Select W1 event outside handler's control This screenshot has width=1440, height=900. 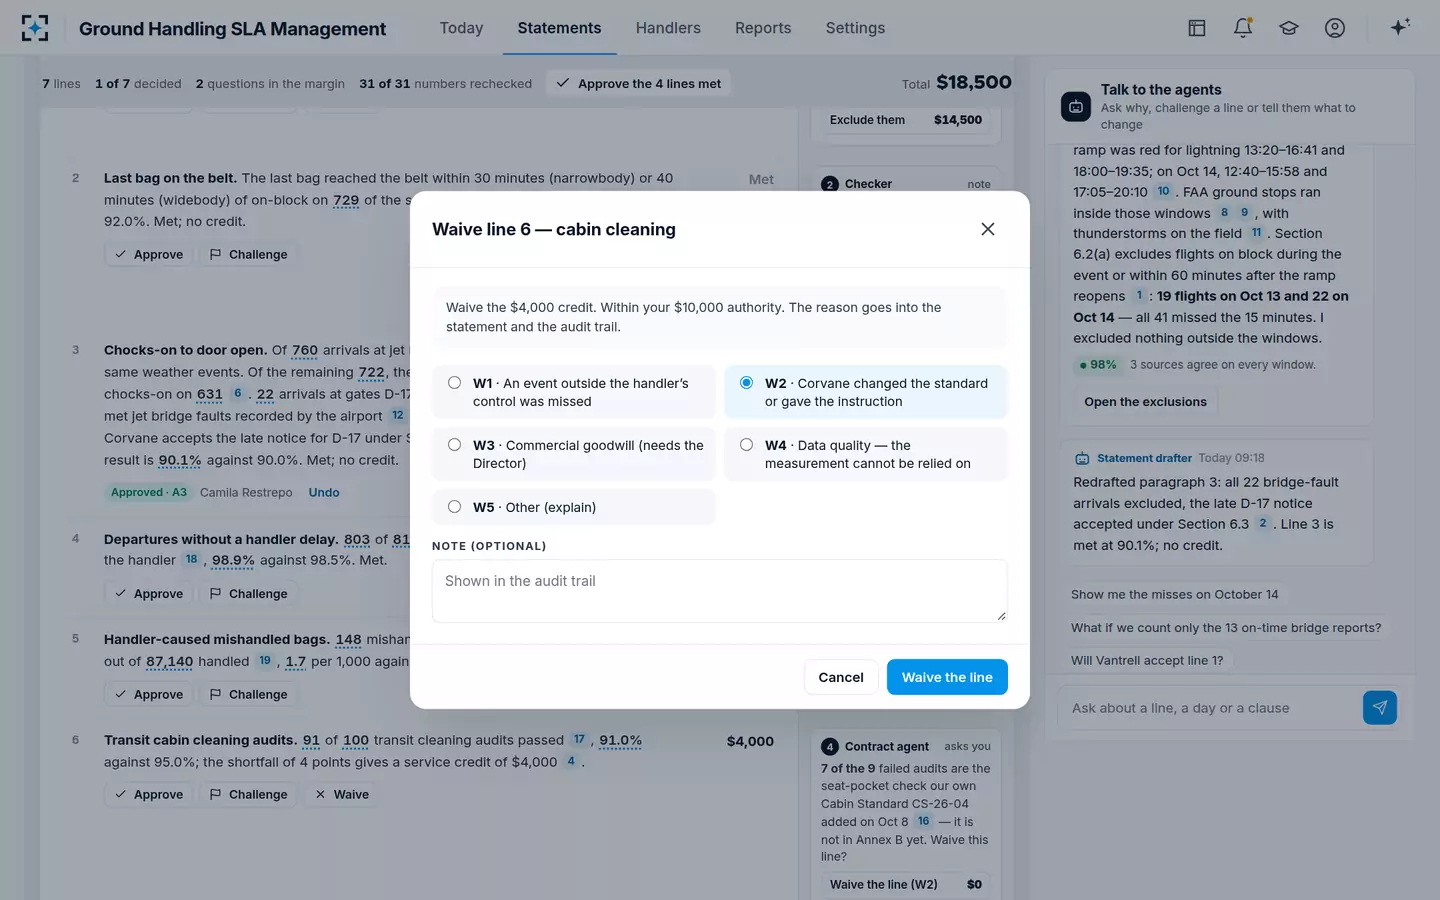574,392
